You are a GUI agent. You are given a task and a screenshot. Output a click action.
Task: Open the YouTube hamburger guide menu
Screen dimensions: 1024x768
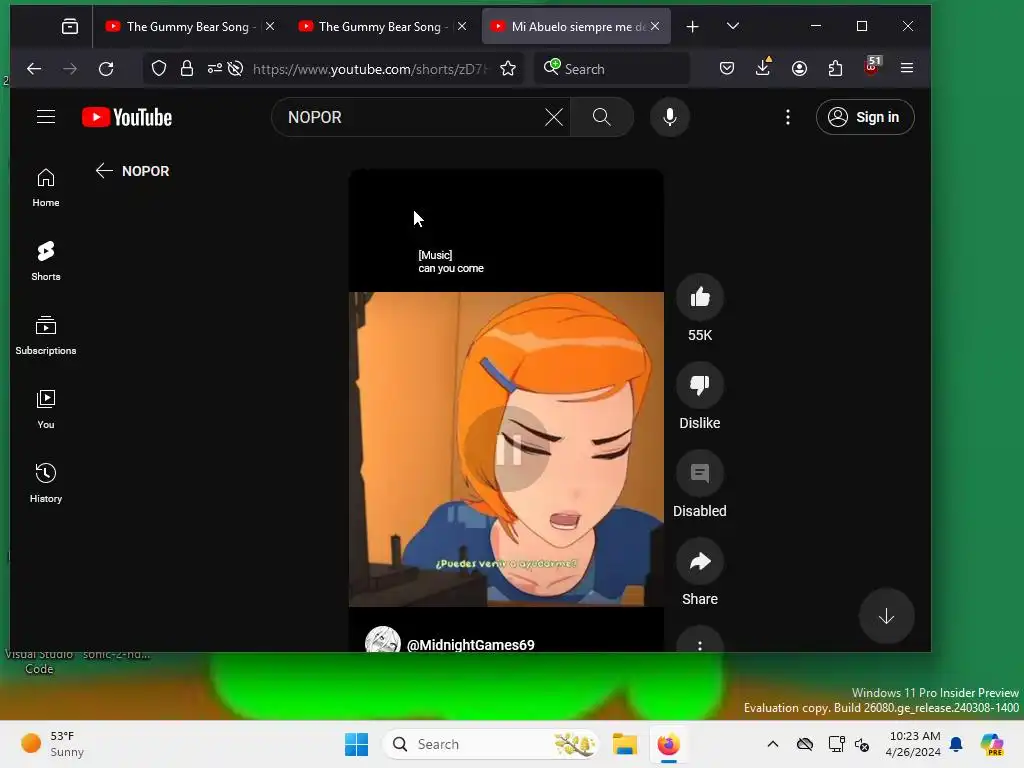(46, 117)
